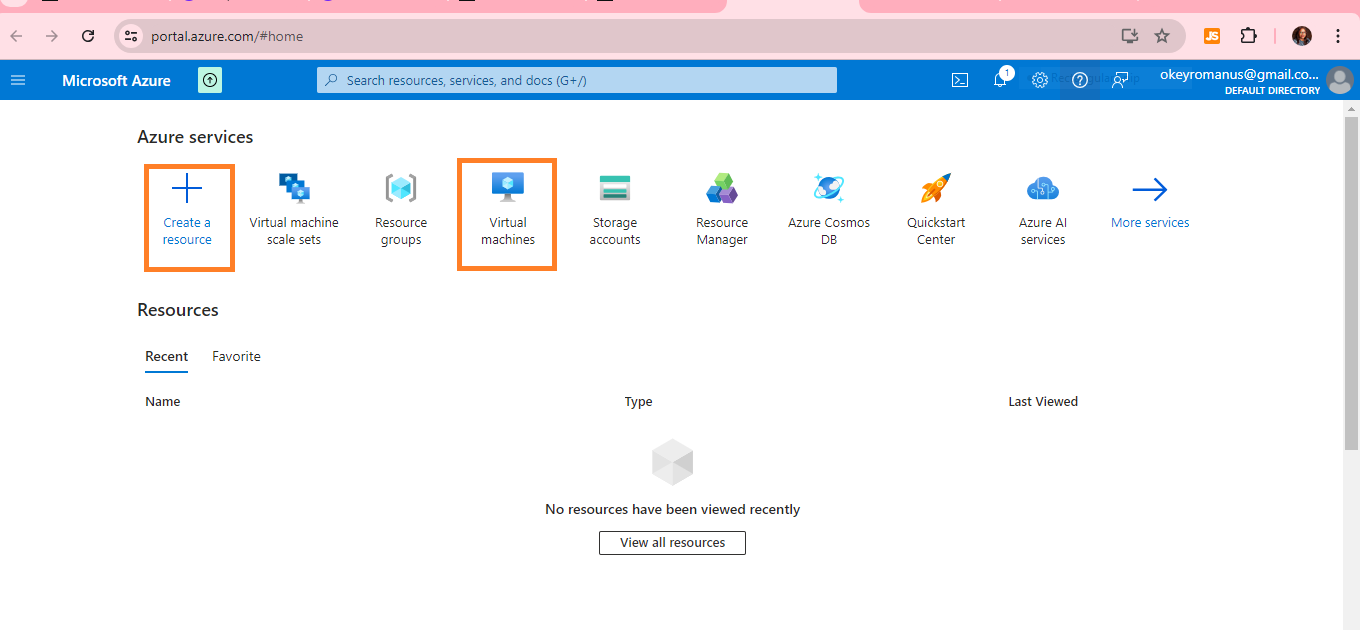Screen dimensions: 1360x630
Task: Open Virtual machines service
Action: pyautogui.click(x=508, y=210)
